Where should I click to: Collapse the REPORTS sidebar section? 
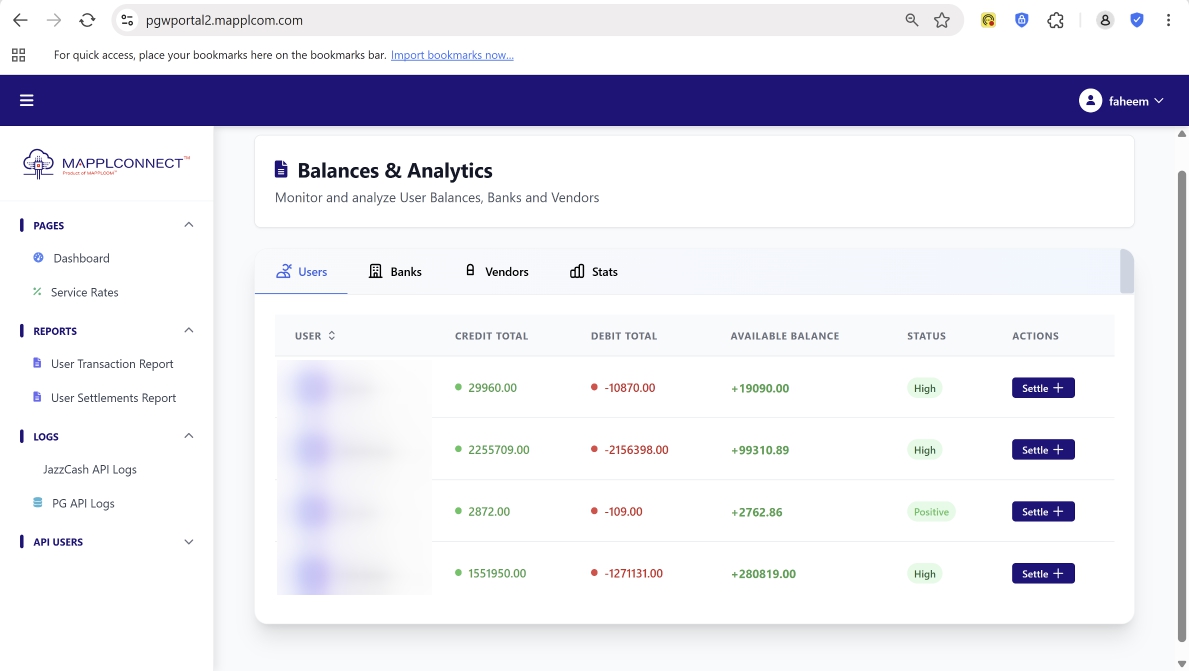(x=189, y=331)
